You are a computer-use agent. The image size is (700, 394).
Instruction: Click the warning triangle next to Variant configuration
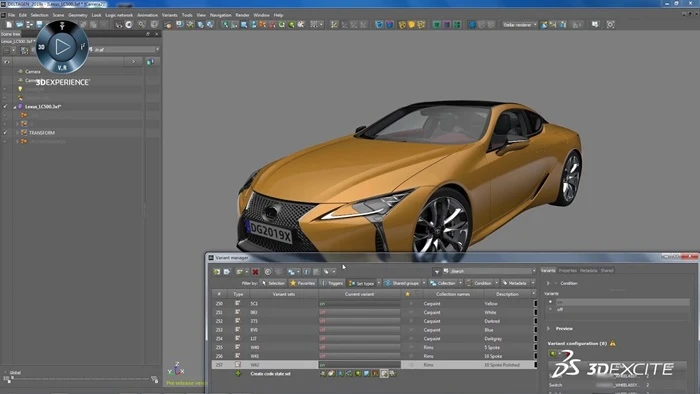pos(612,343)
